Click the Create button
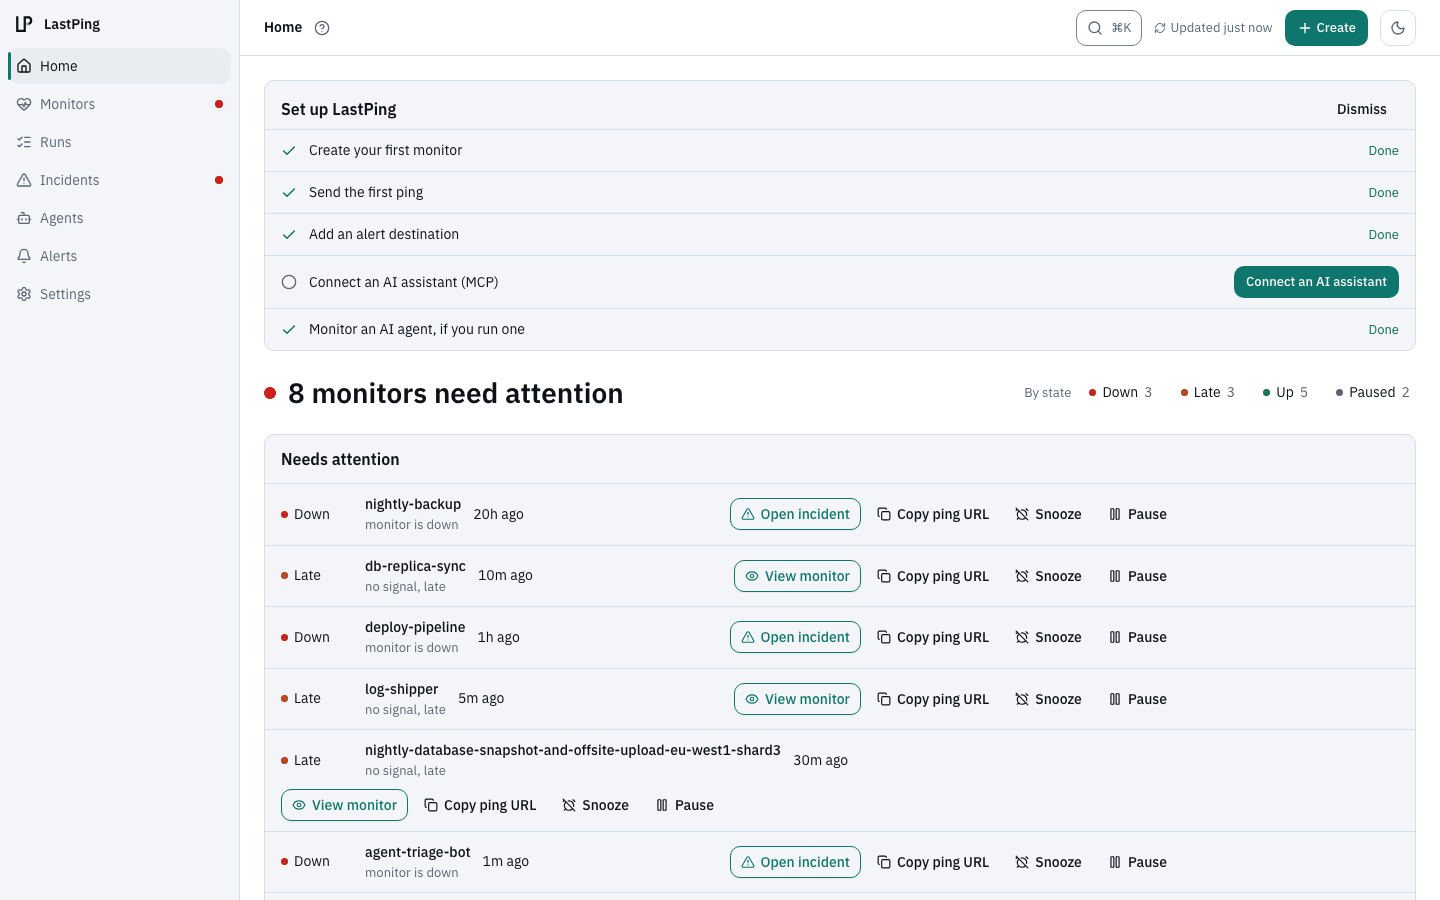 [x=1326, y=28]
